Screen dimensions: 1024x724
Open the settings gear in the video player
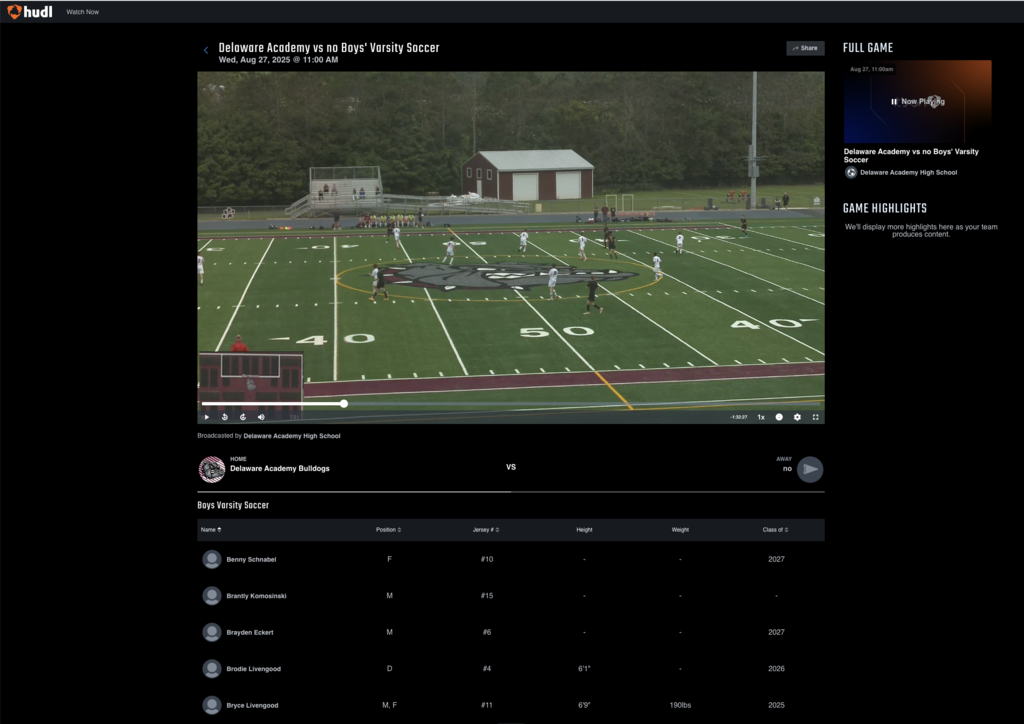[x=797, y=416]
